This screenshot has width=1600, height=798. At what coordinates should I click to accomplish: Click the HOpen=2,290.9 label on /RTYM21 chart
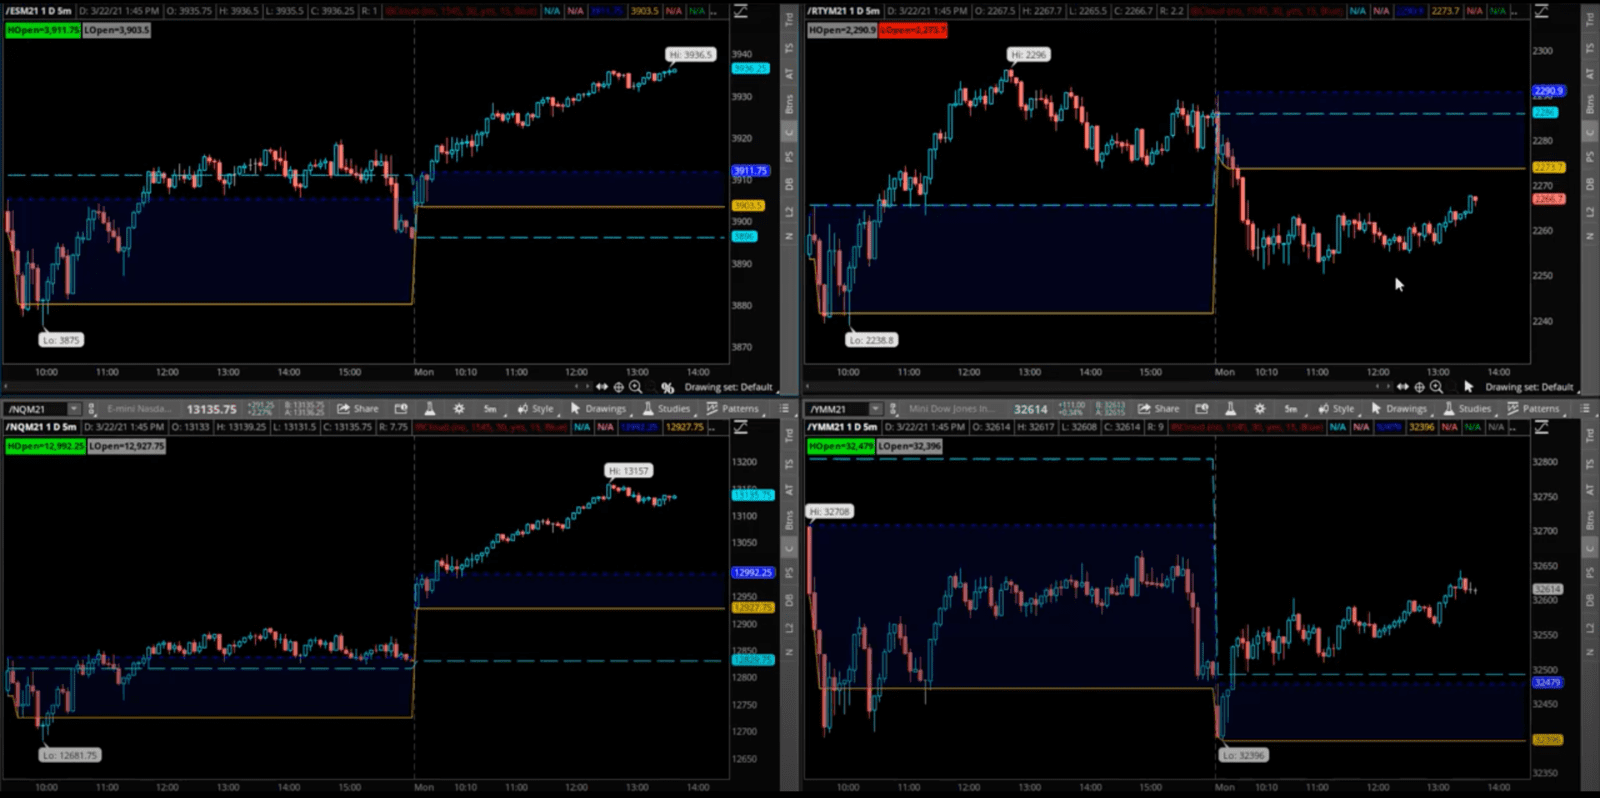click(842, 30)
